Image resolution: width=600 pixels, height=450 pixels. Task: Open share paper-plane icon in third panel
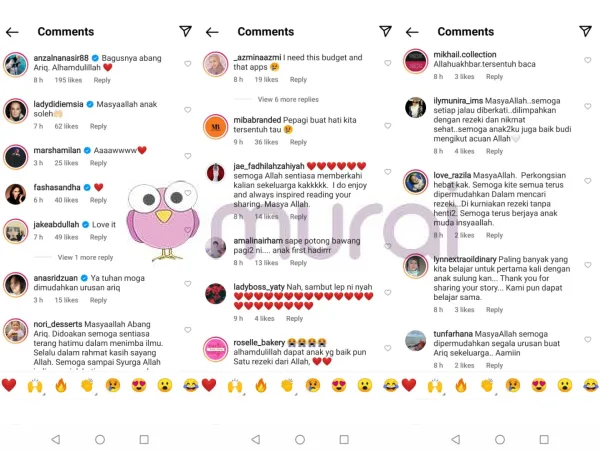(585, 31)
